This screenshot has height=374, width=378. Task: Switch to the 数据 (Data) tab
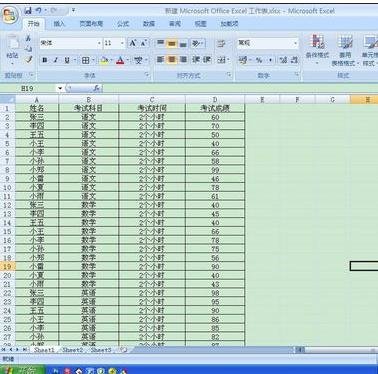(149, 24)
